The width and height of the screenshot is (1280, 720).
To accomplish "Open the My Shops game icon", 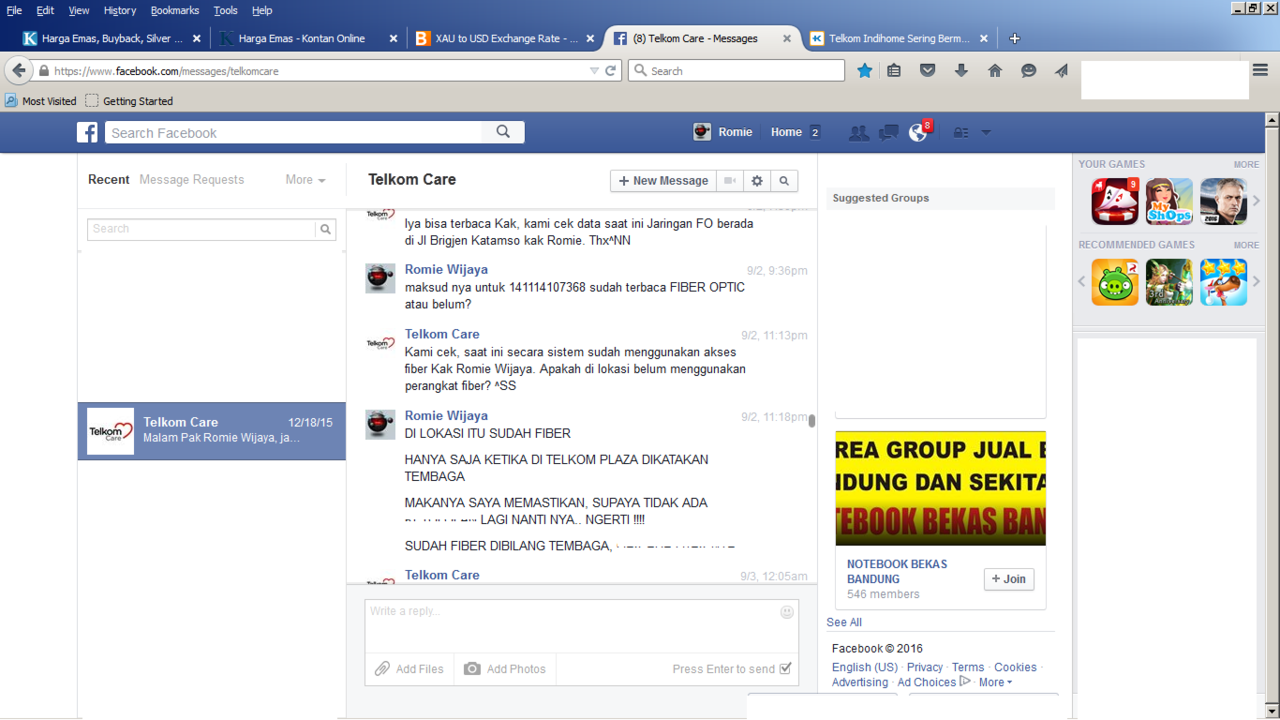I will [x=1169, y=201].
